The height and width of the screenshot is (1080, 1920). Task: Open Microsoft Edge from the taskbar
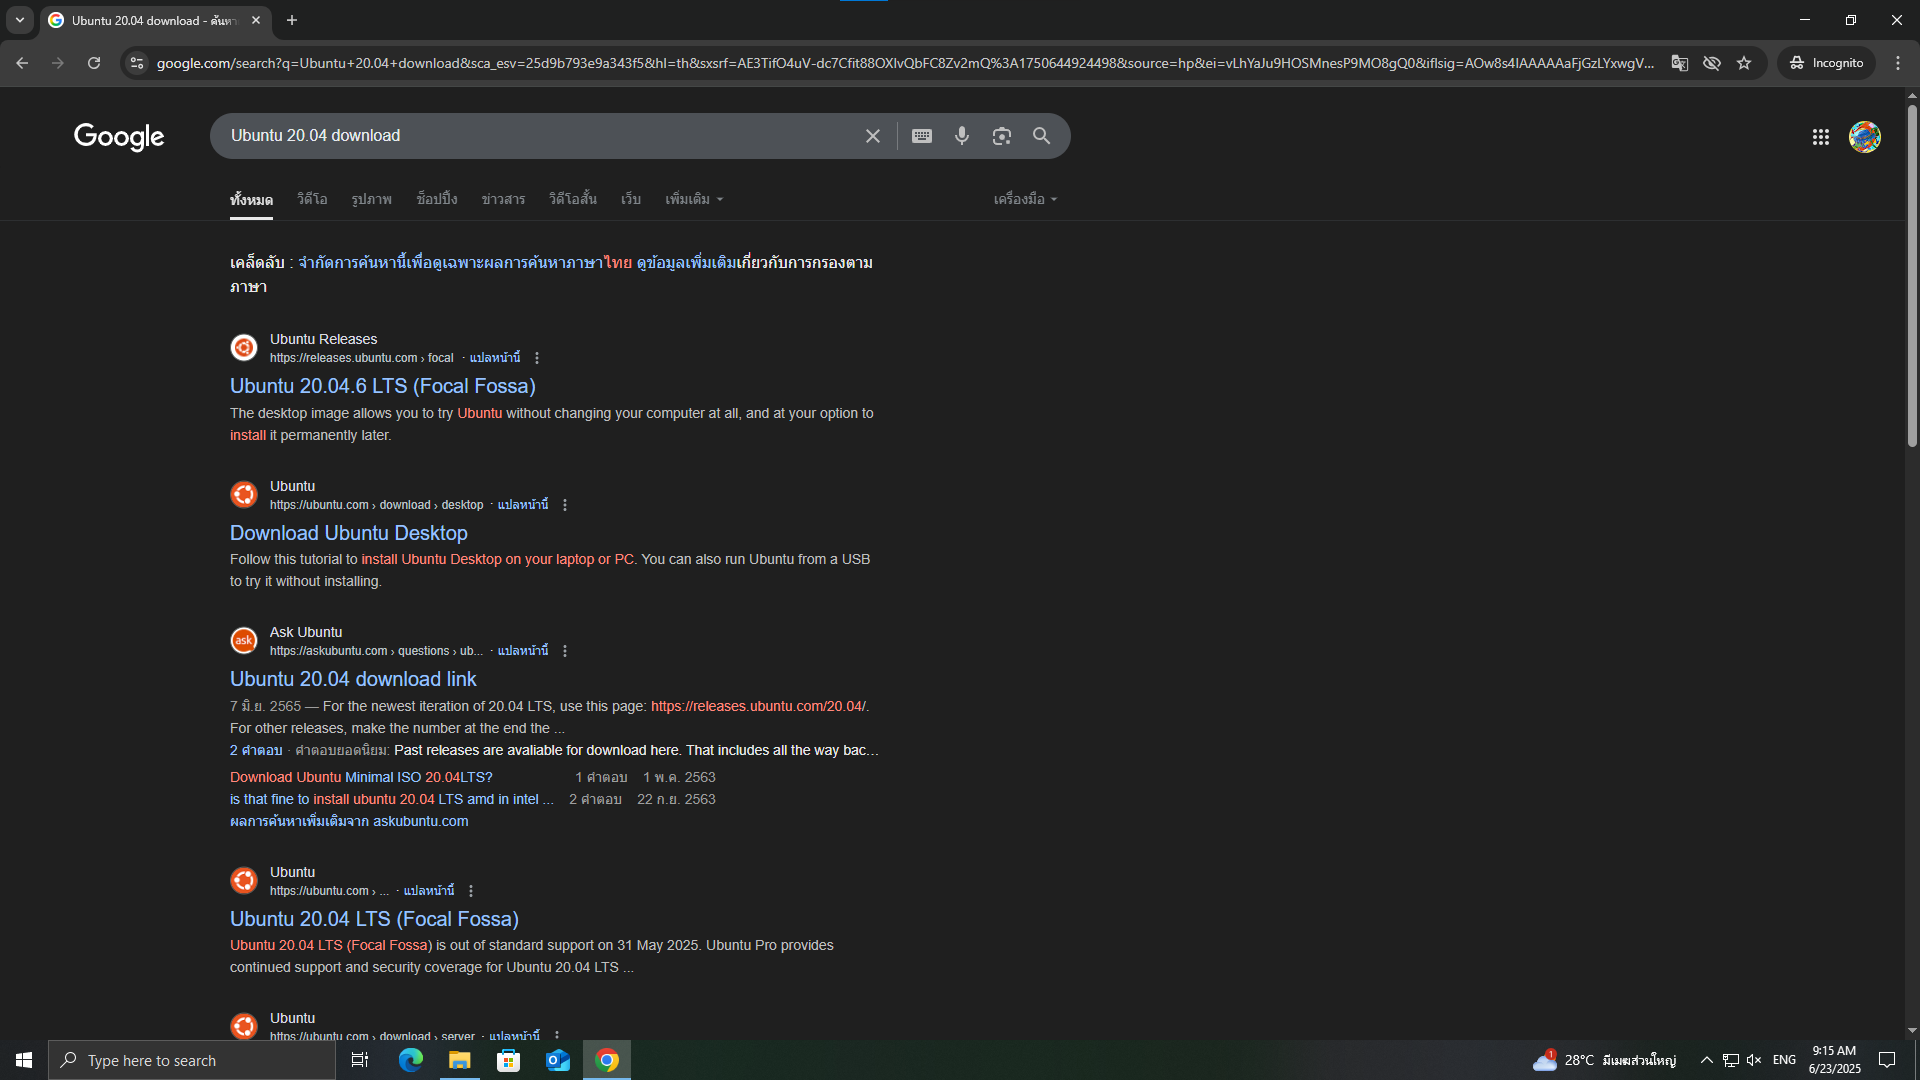point(410,1060)
